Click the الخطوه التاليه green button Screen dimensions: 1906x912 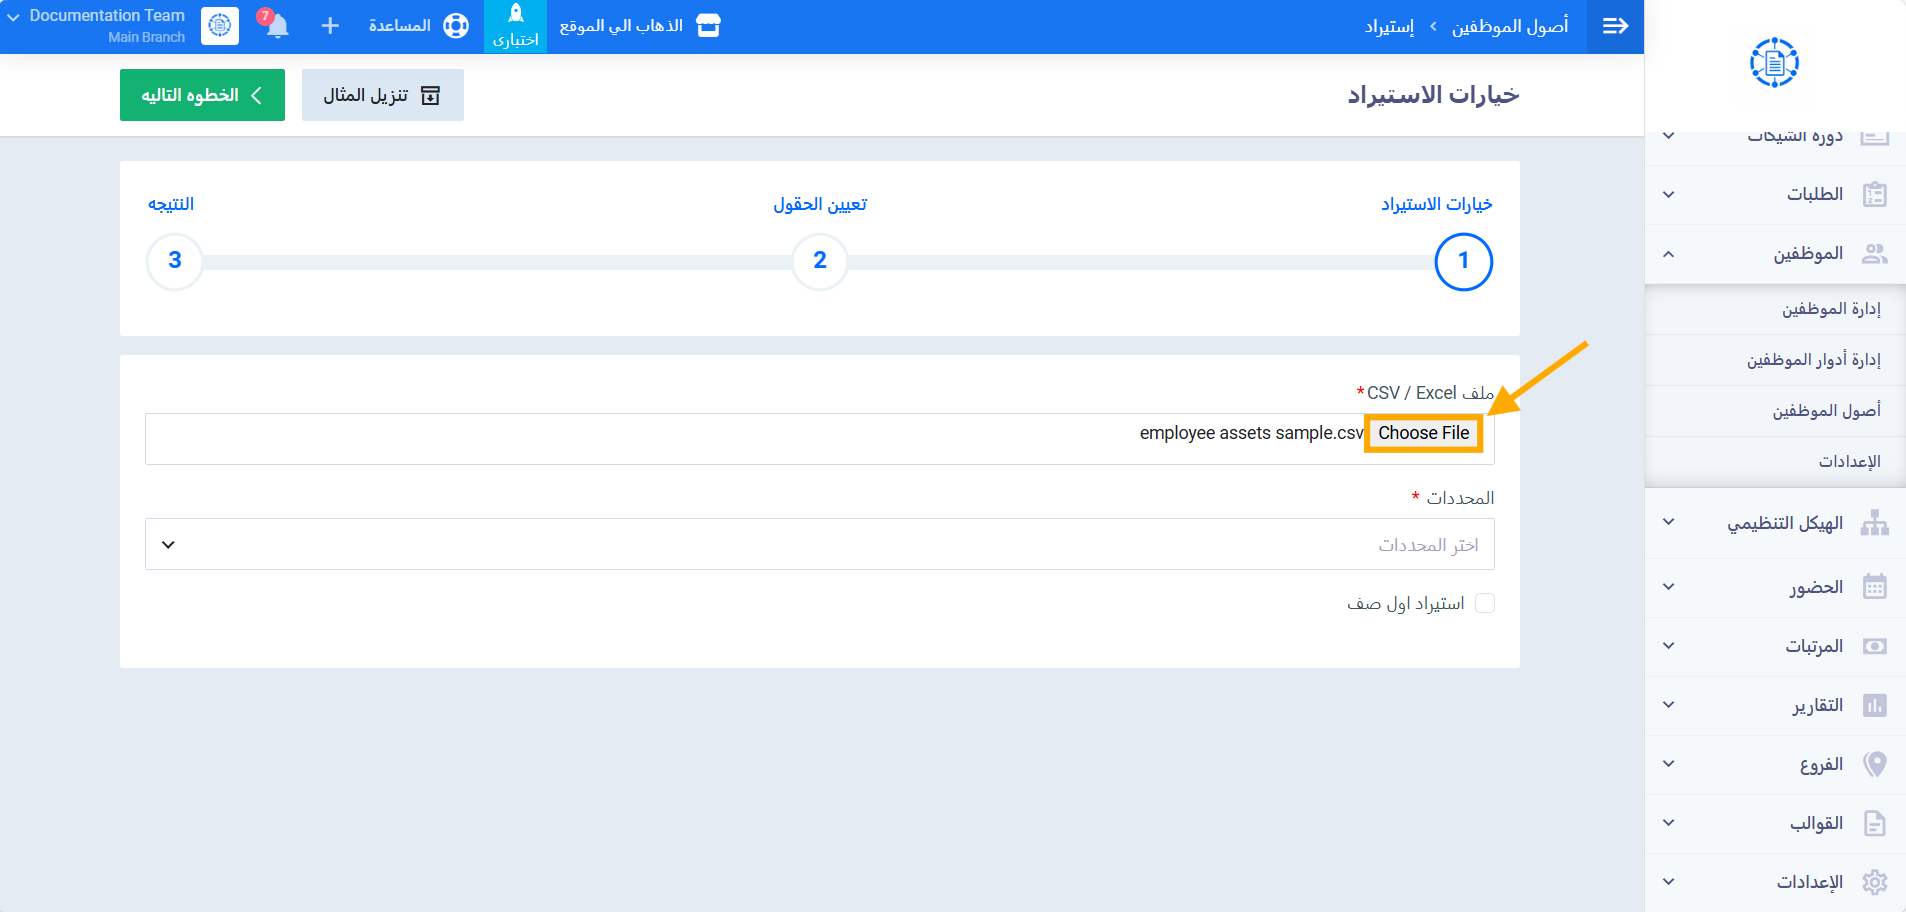click(202, 95)
